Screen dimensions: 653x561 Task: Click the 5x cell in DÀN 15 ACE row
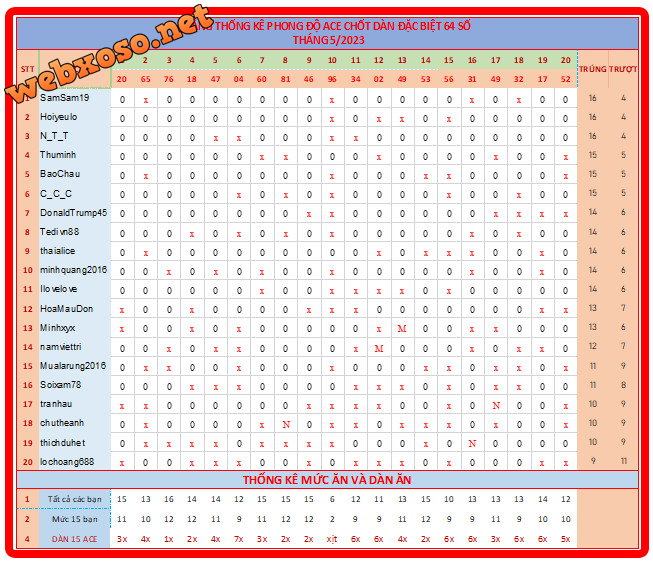pyautogui.click(x=566, y=539)
